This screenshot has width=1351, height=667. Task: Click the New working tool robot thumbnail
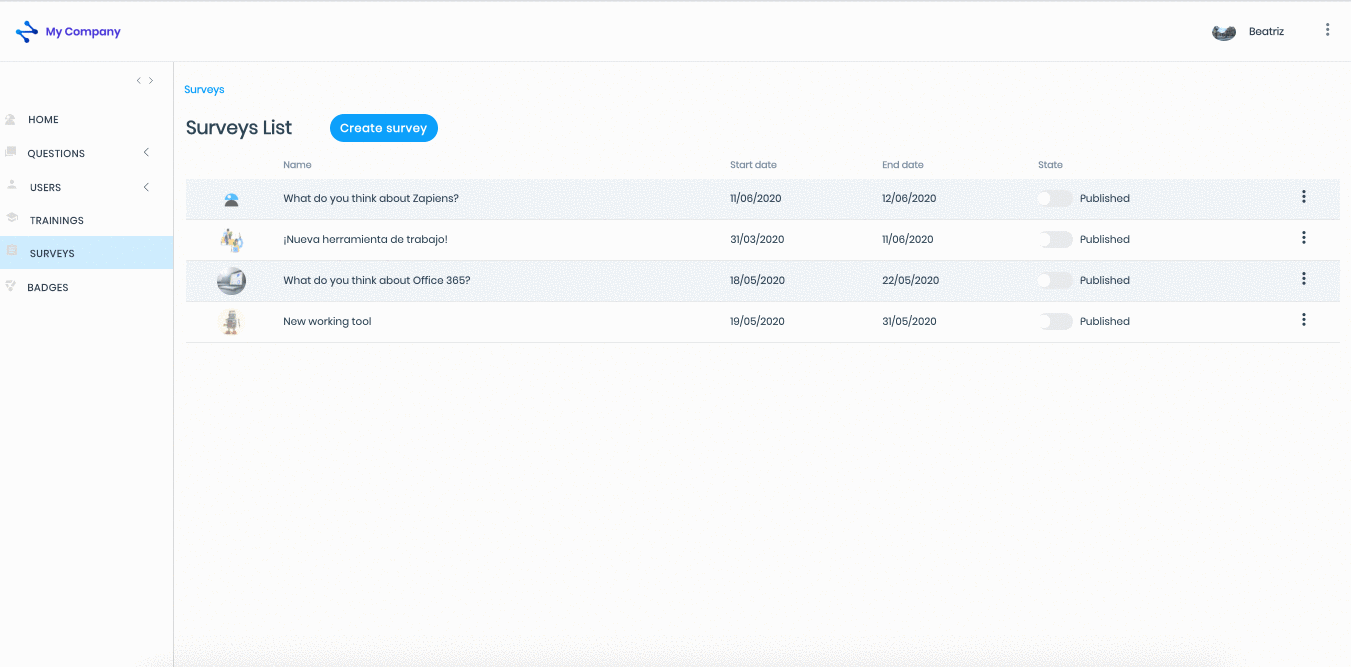click(231, 322)
